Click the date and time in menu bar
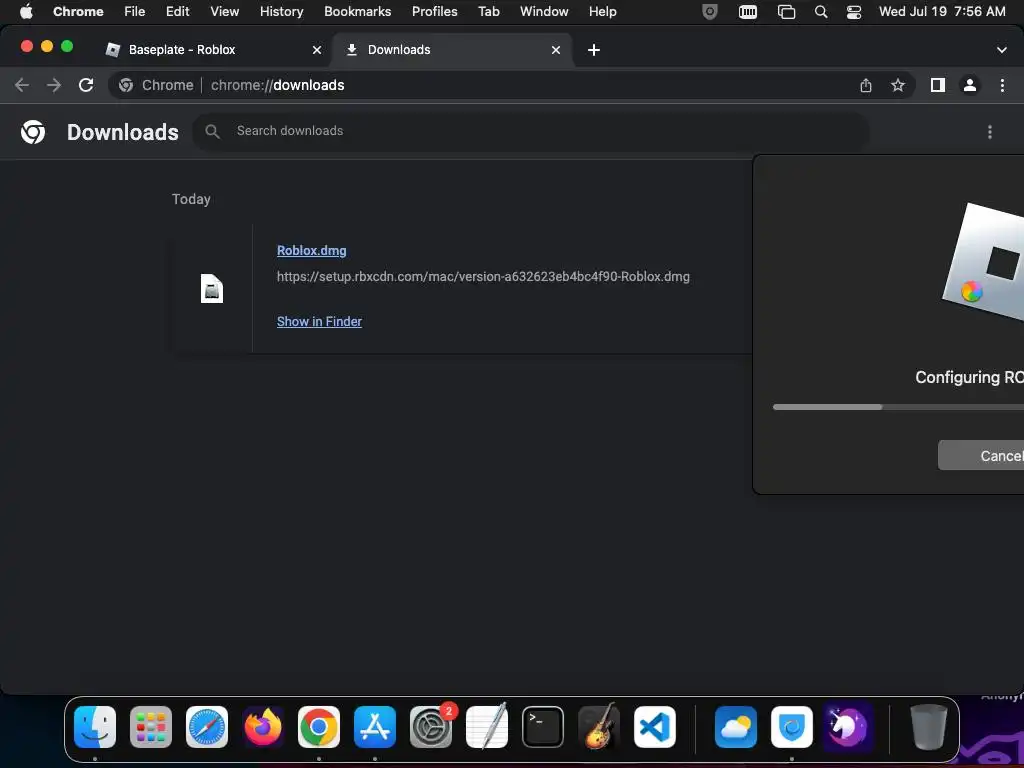This screenshot has width=1024, height=768. 942,12
